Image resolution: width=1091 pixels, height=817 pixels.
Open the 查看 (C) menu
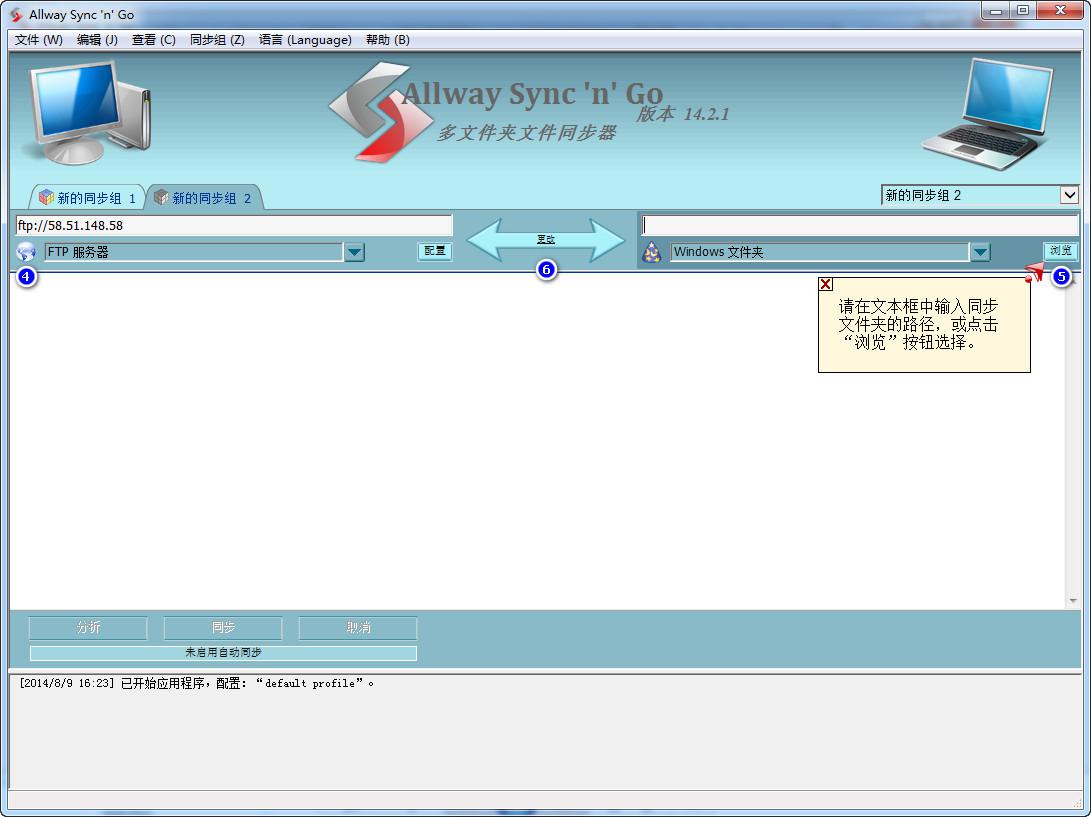click(154, 40)
